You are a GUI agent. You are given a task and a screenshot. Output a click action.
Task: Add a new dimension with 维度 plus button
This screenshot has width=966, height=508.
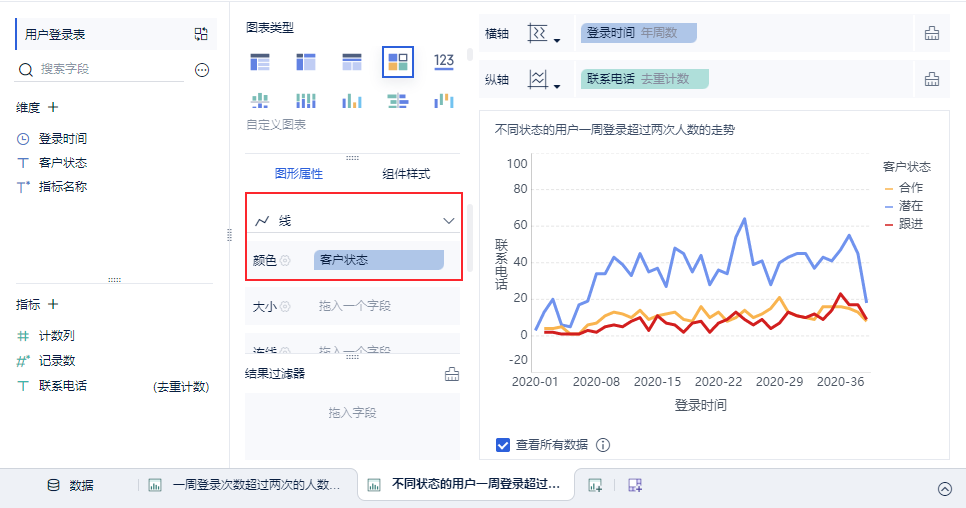[x=54, y=107]
